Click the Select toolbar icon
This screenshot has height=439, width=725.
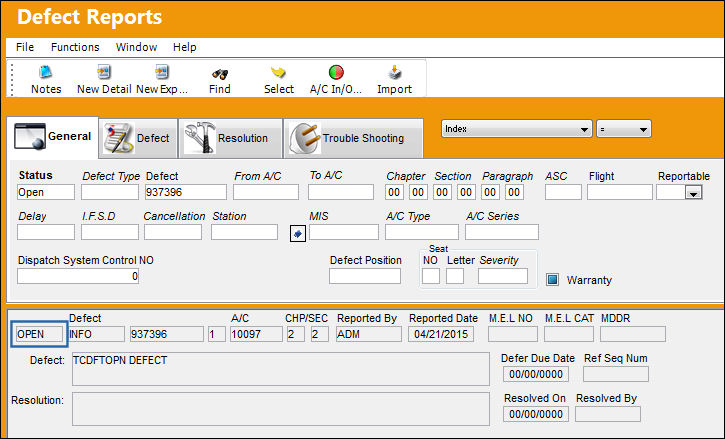[278, 73]
